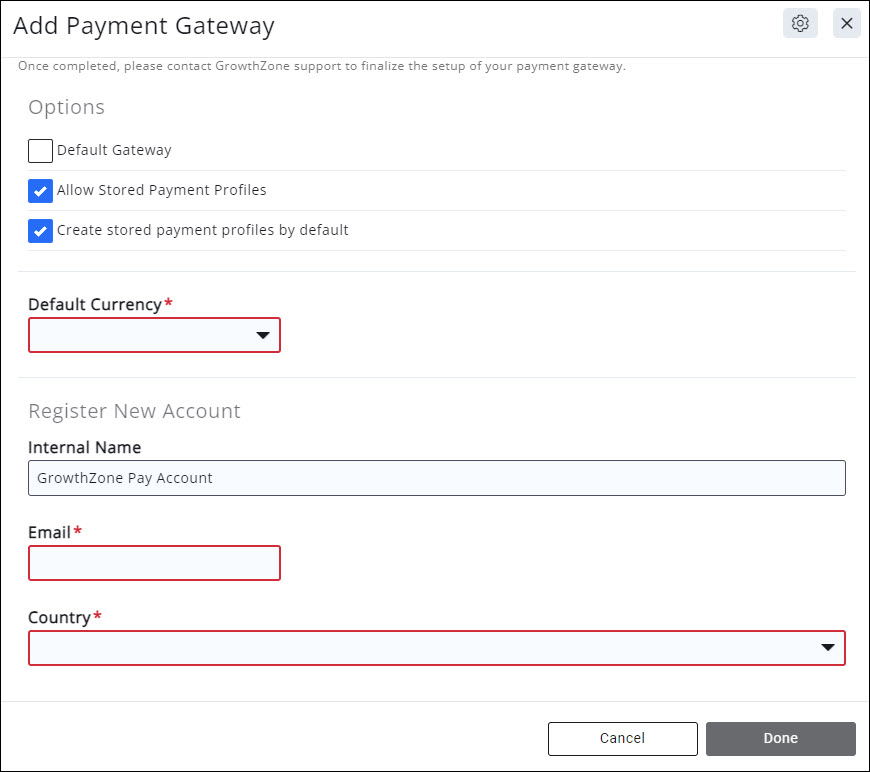
Task: Open the gear settings icon in dialog header
Action: 800,24
